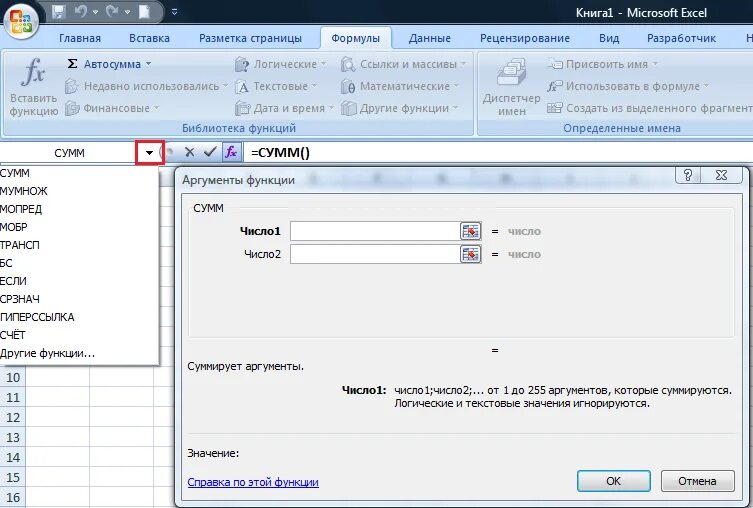Save workbook via quick access toolbar
The height and width of the screenshot is (508, 753).
59,12
